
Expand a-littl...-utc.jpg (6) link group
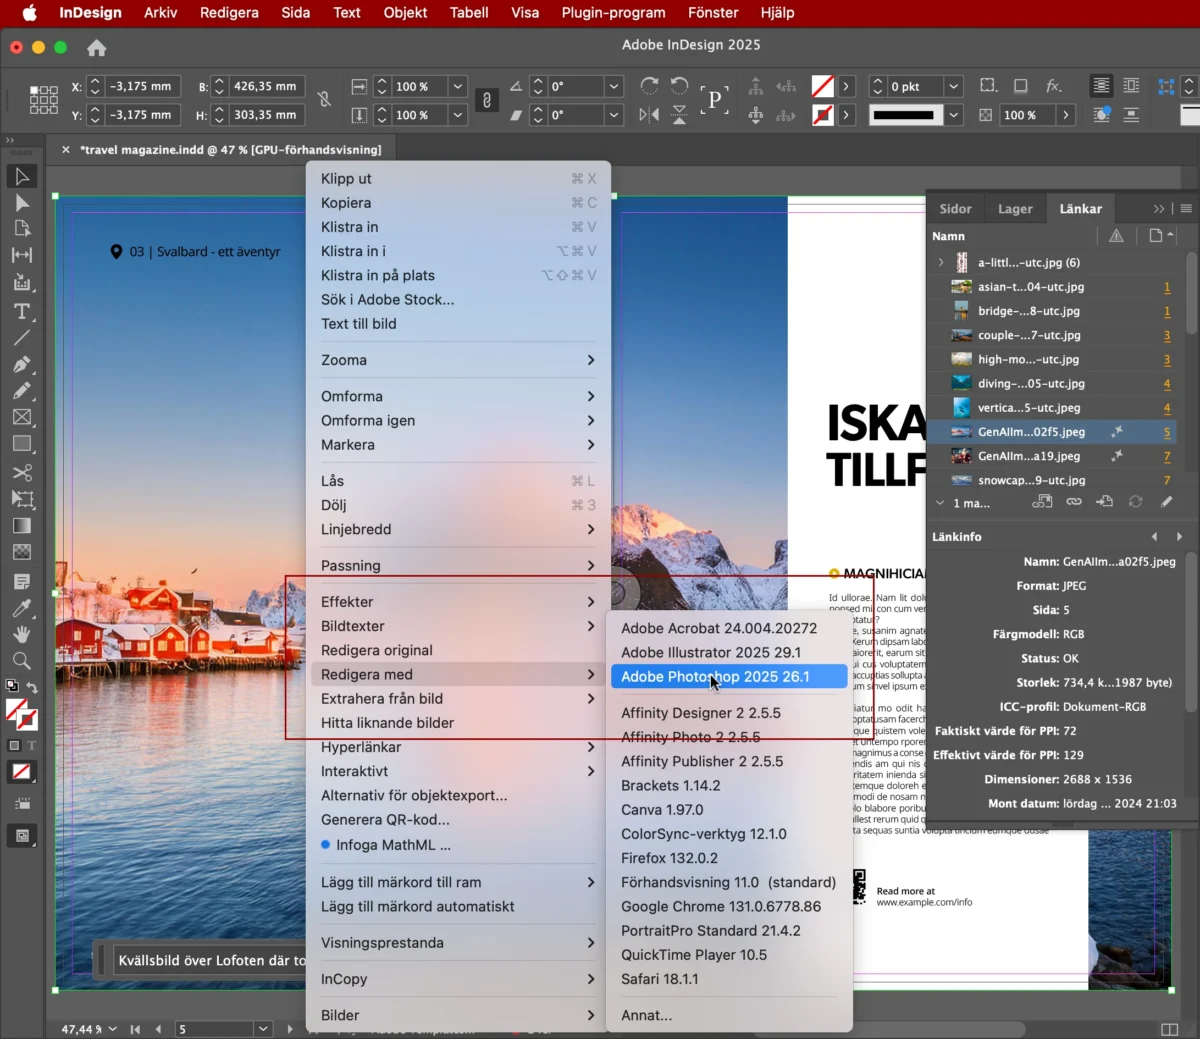[x=941, y=263]
